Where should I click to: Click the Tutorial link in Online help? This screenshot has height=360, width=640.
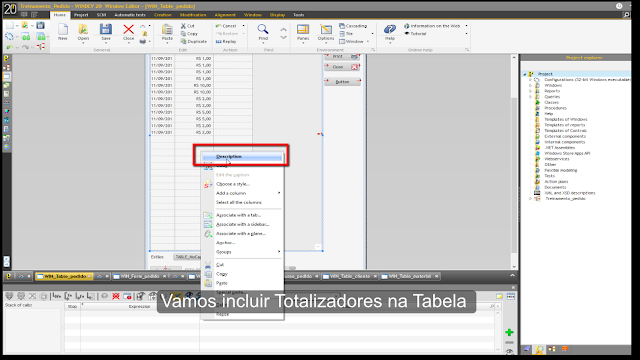(415, 33)
